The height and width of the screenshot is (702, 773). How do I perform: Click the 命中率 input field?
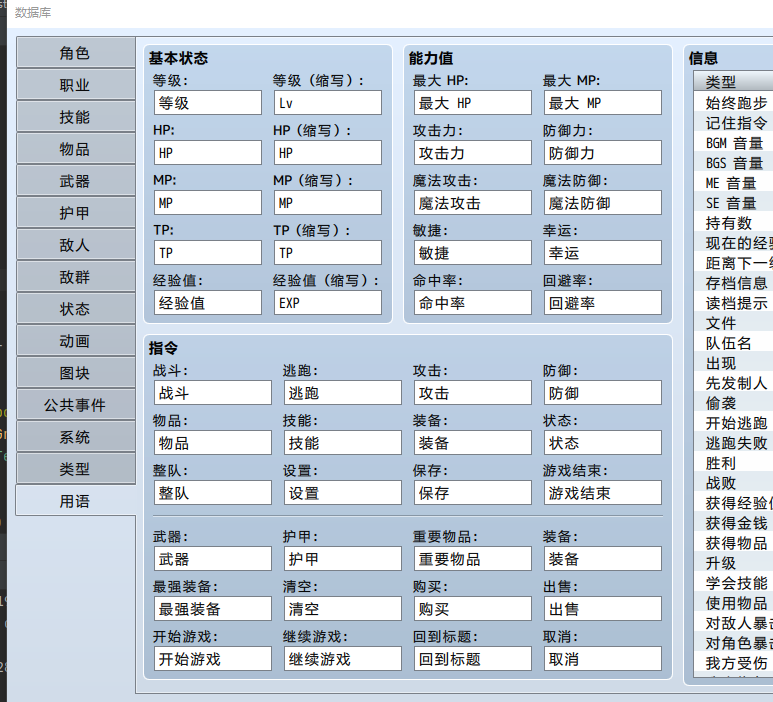[473, 303]
